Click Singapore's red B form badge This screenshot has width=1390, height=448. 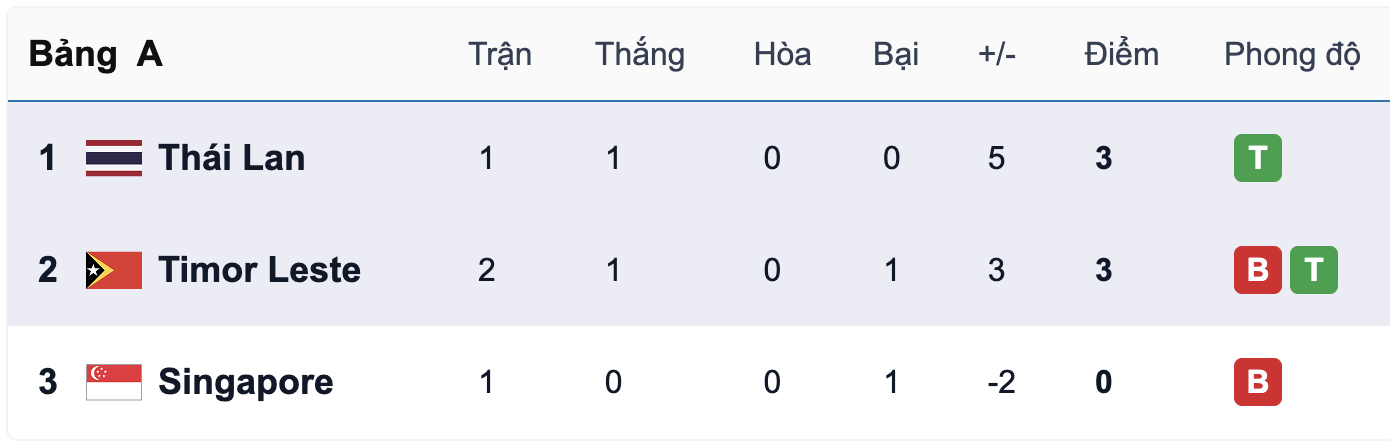1257,382
